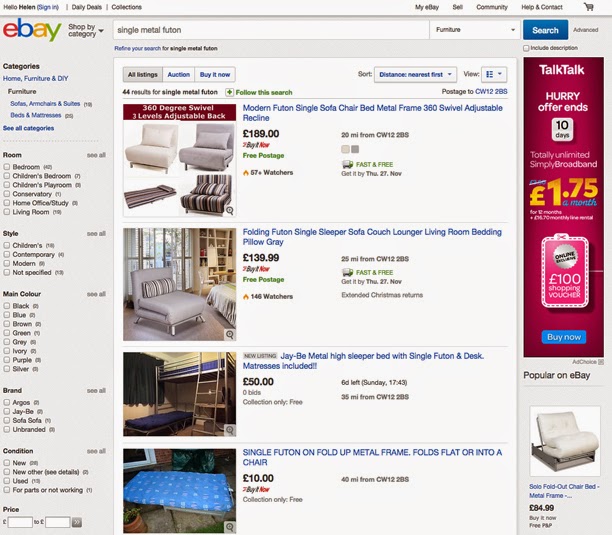The height and width of the screenshot is (535, 612).
Task: Click the eBay logo
Action: [x=32, y=30]
